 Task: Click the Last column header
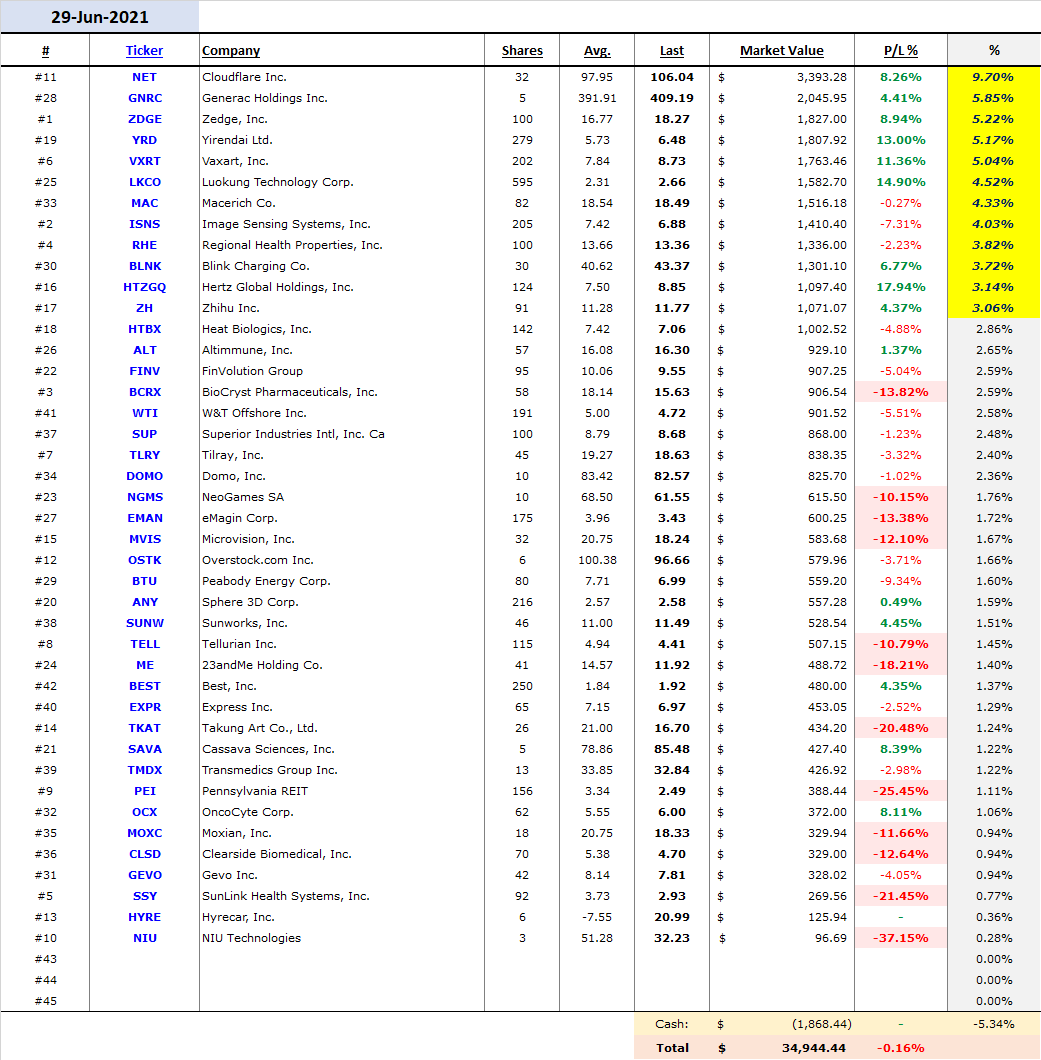(x=671, y=51)
